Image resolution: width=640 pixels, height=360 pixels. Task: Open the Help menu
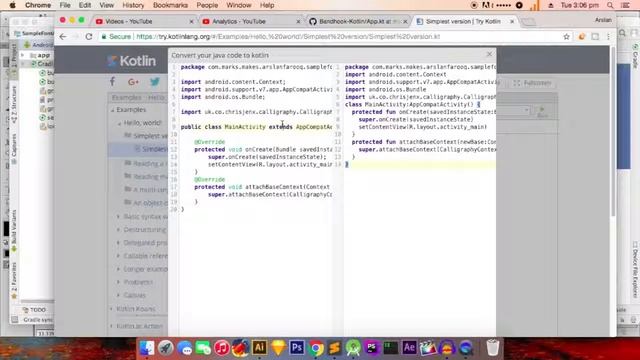267,5
